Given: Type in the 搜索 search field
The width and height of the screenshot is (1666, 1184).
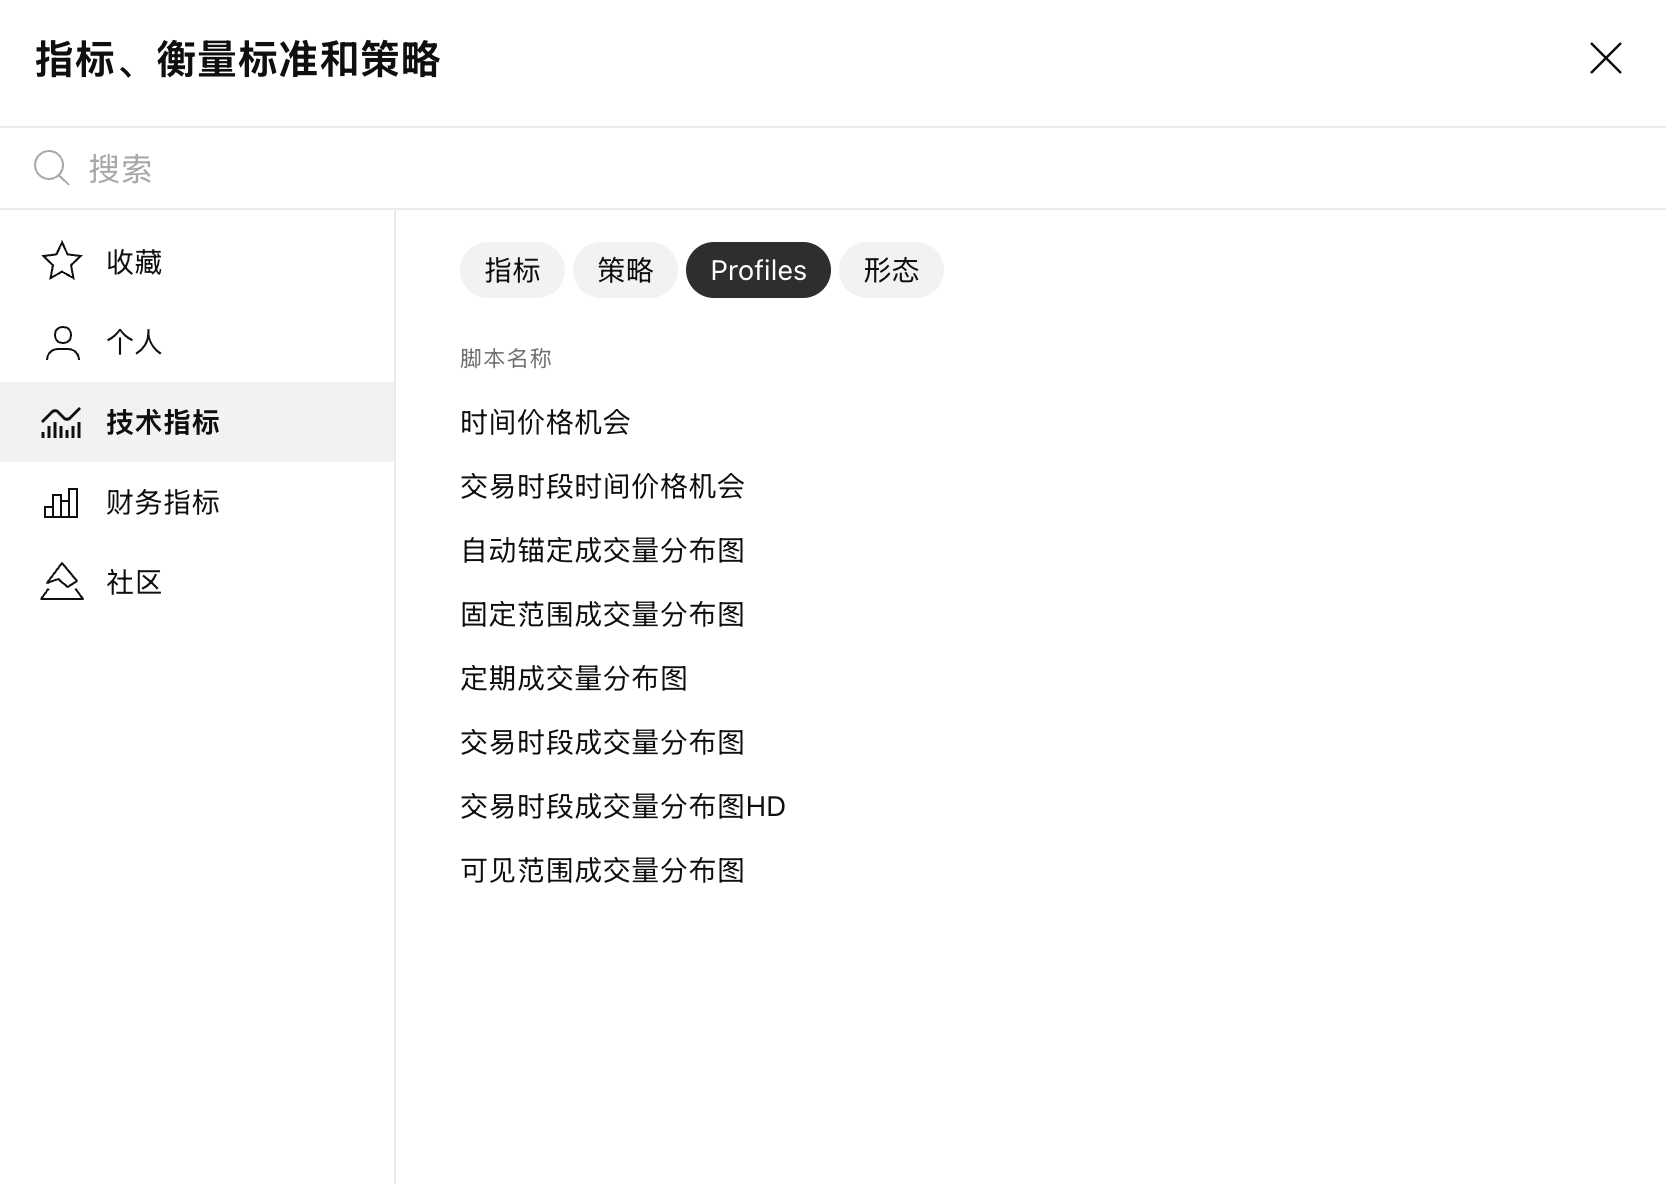Looking at the screenshot, I should [x=800, y=168].
